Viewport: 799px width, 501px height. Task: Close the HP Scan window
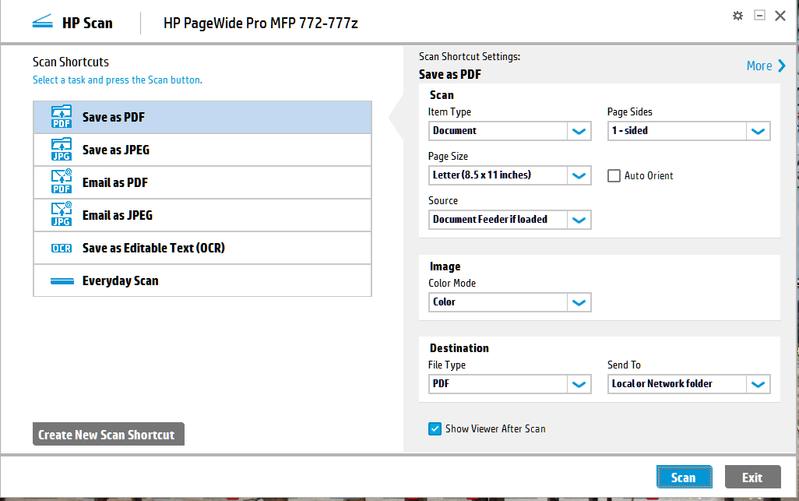780,16
